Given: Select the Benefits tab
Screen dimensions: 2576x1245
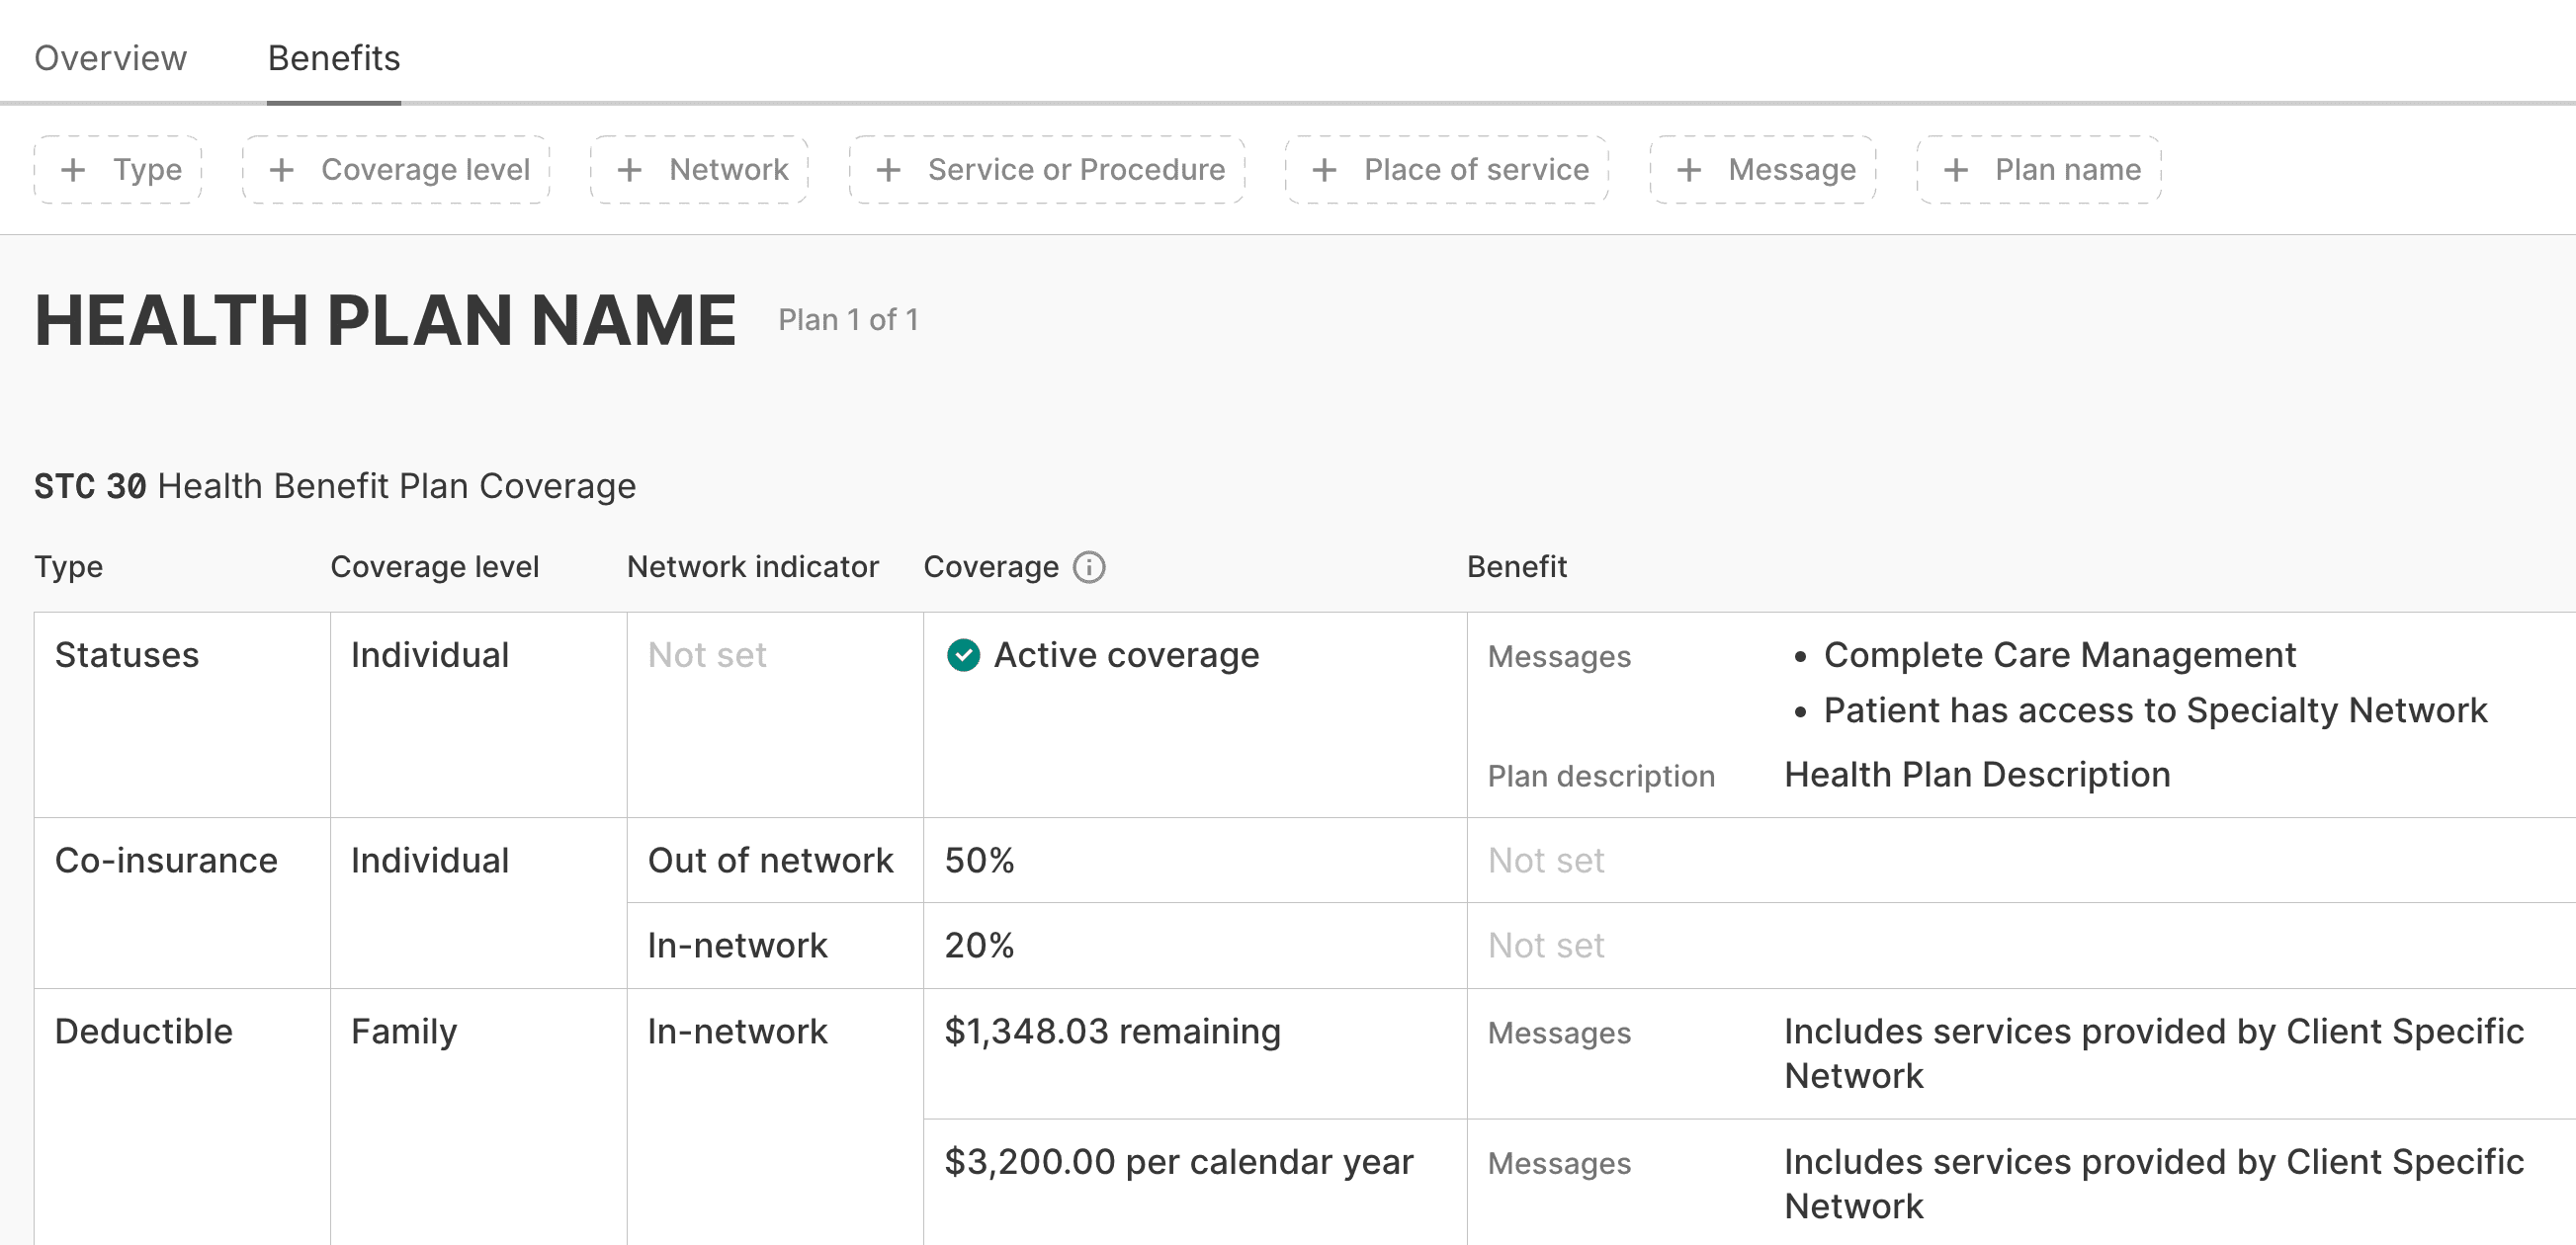Looking at the screenshot, I should (x=333, y=58).
